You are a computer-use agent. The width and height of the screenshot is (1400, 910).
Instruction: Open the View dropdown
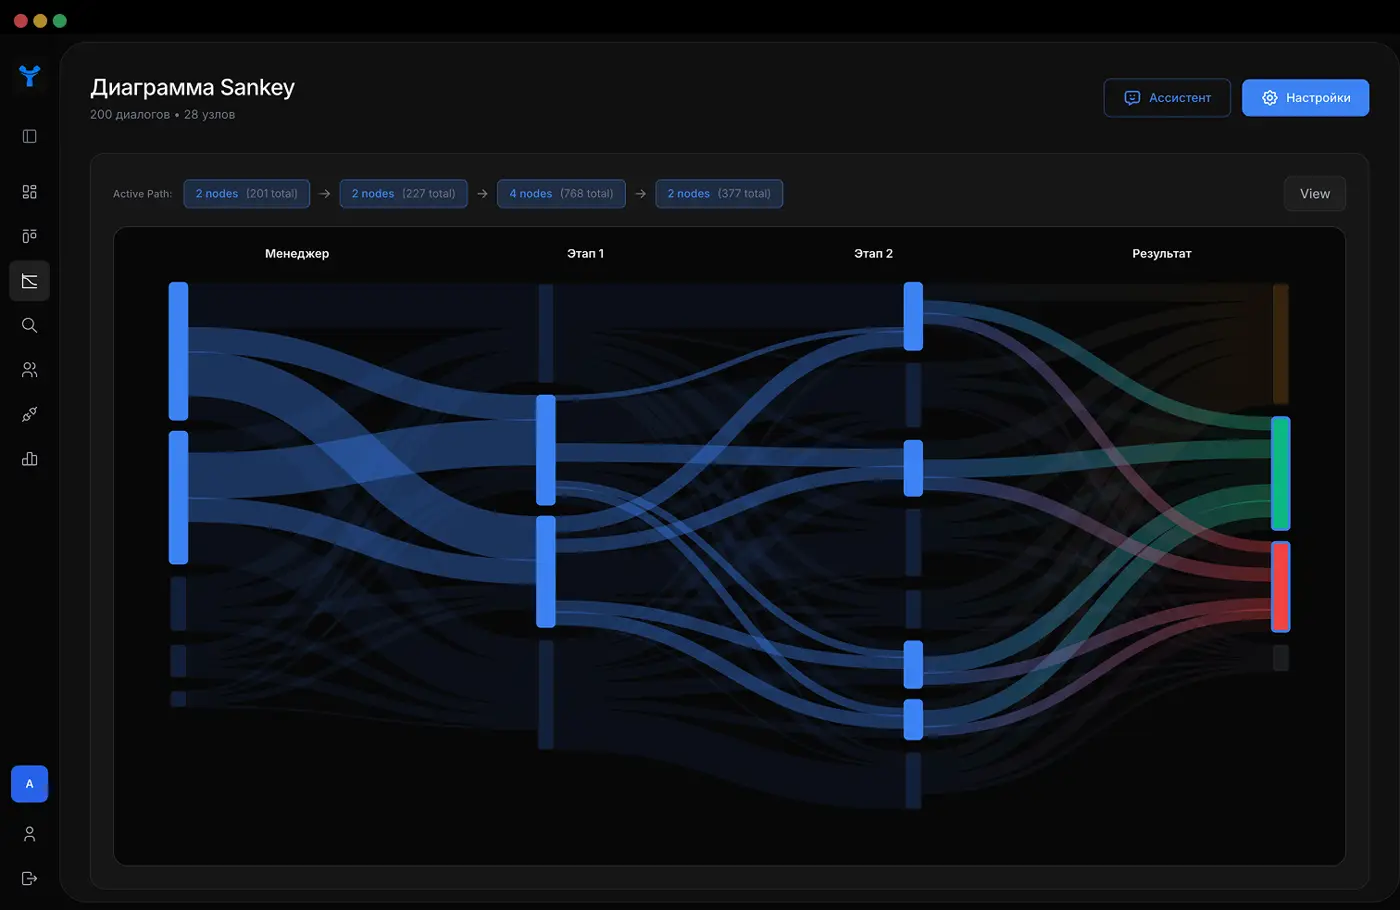click(1314, 193)
